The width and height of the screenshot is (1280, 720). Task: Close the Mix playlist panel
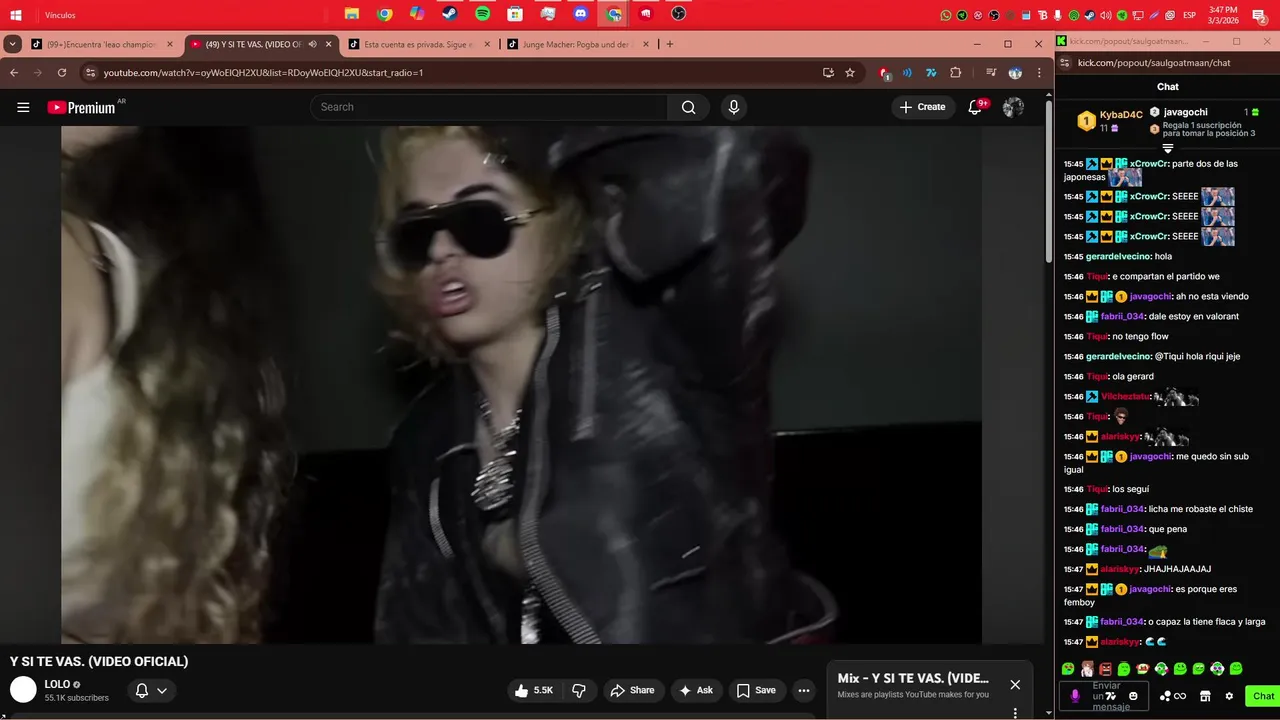(x=1015, y=685)
